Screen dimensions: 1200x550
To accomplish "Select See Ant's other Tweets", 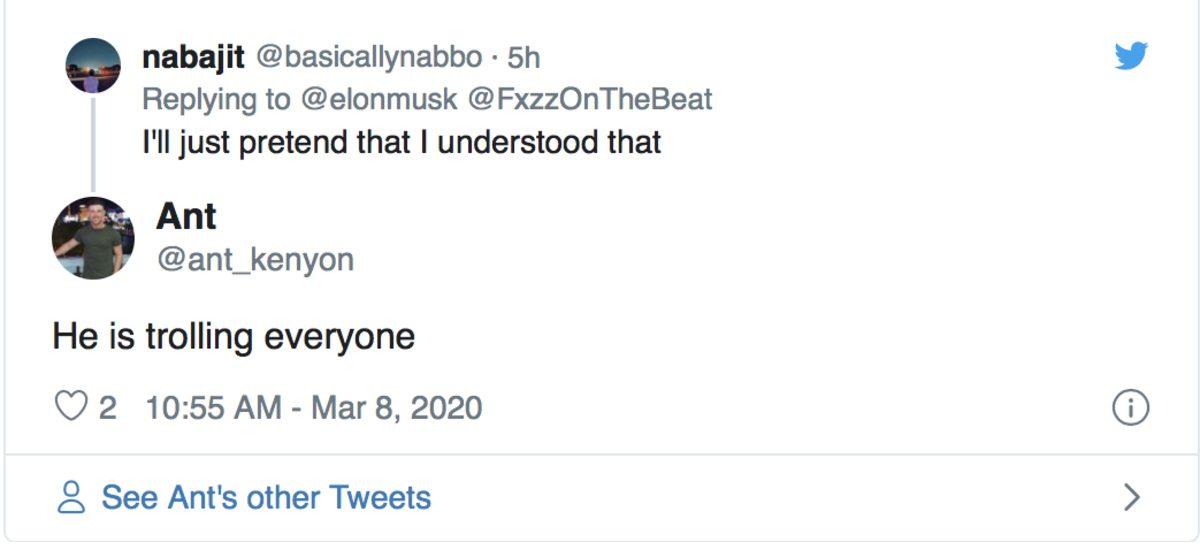I will (x=266, y=498).
